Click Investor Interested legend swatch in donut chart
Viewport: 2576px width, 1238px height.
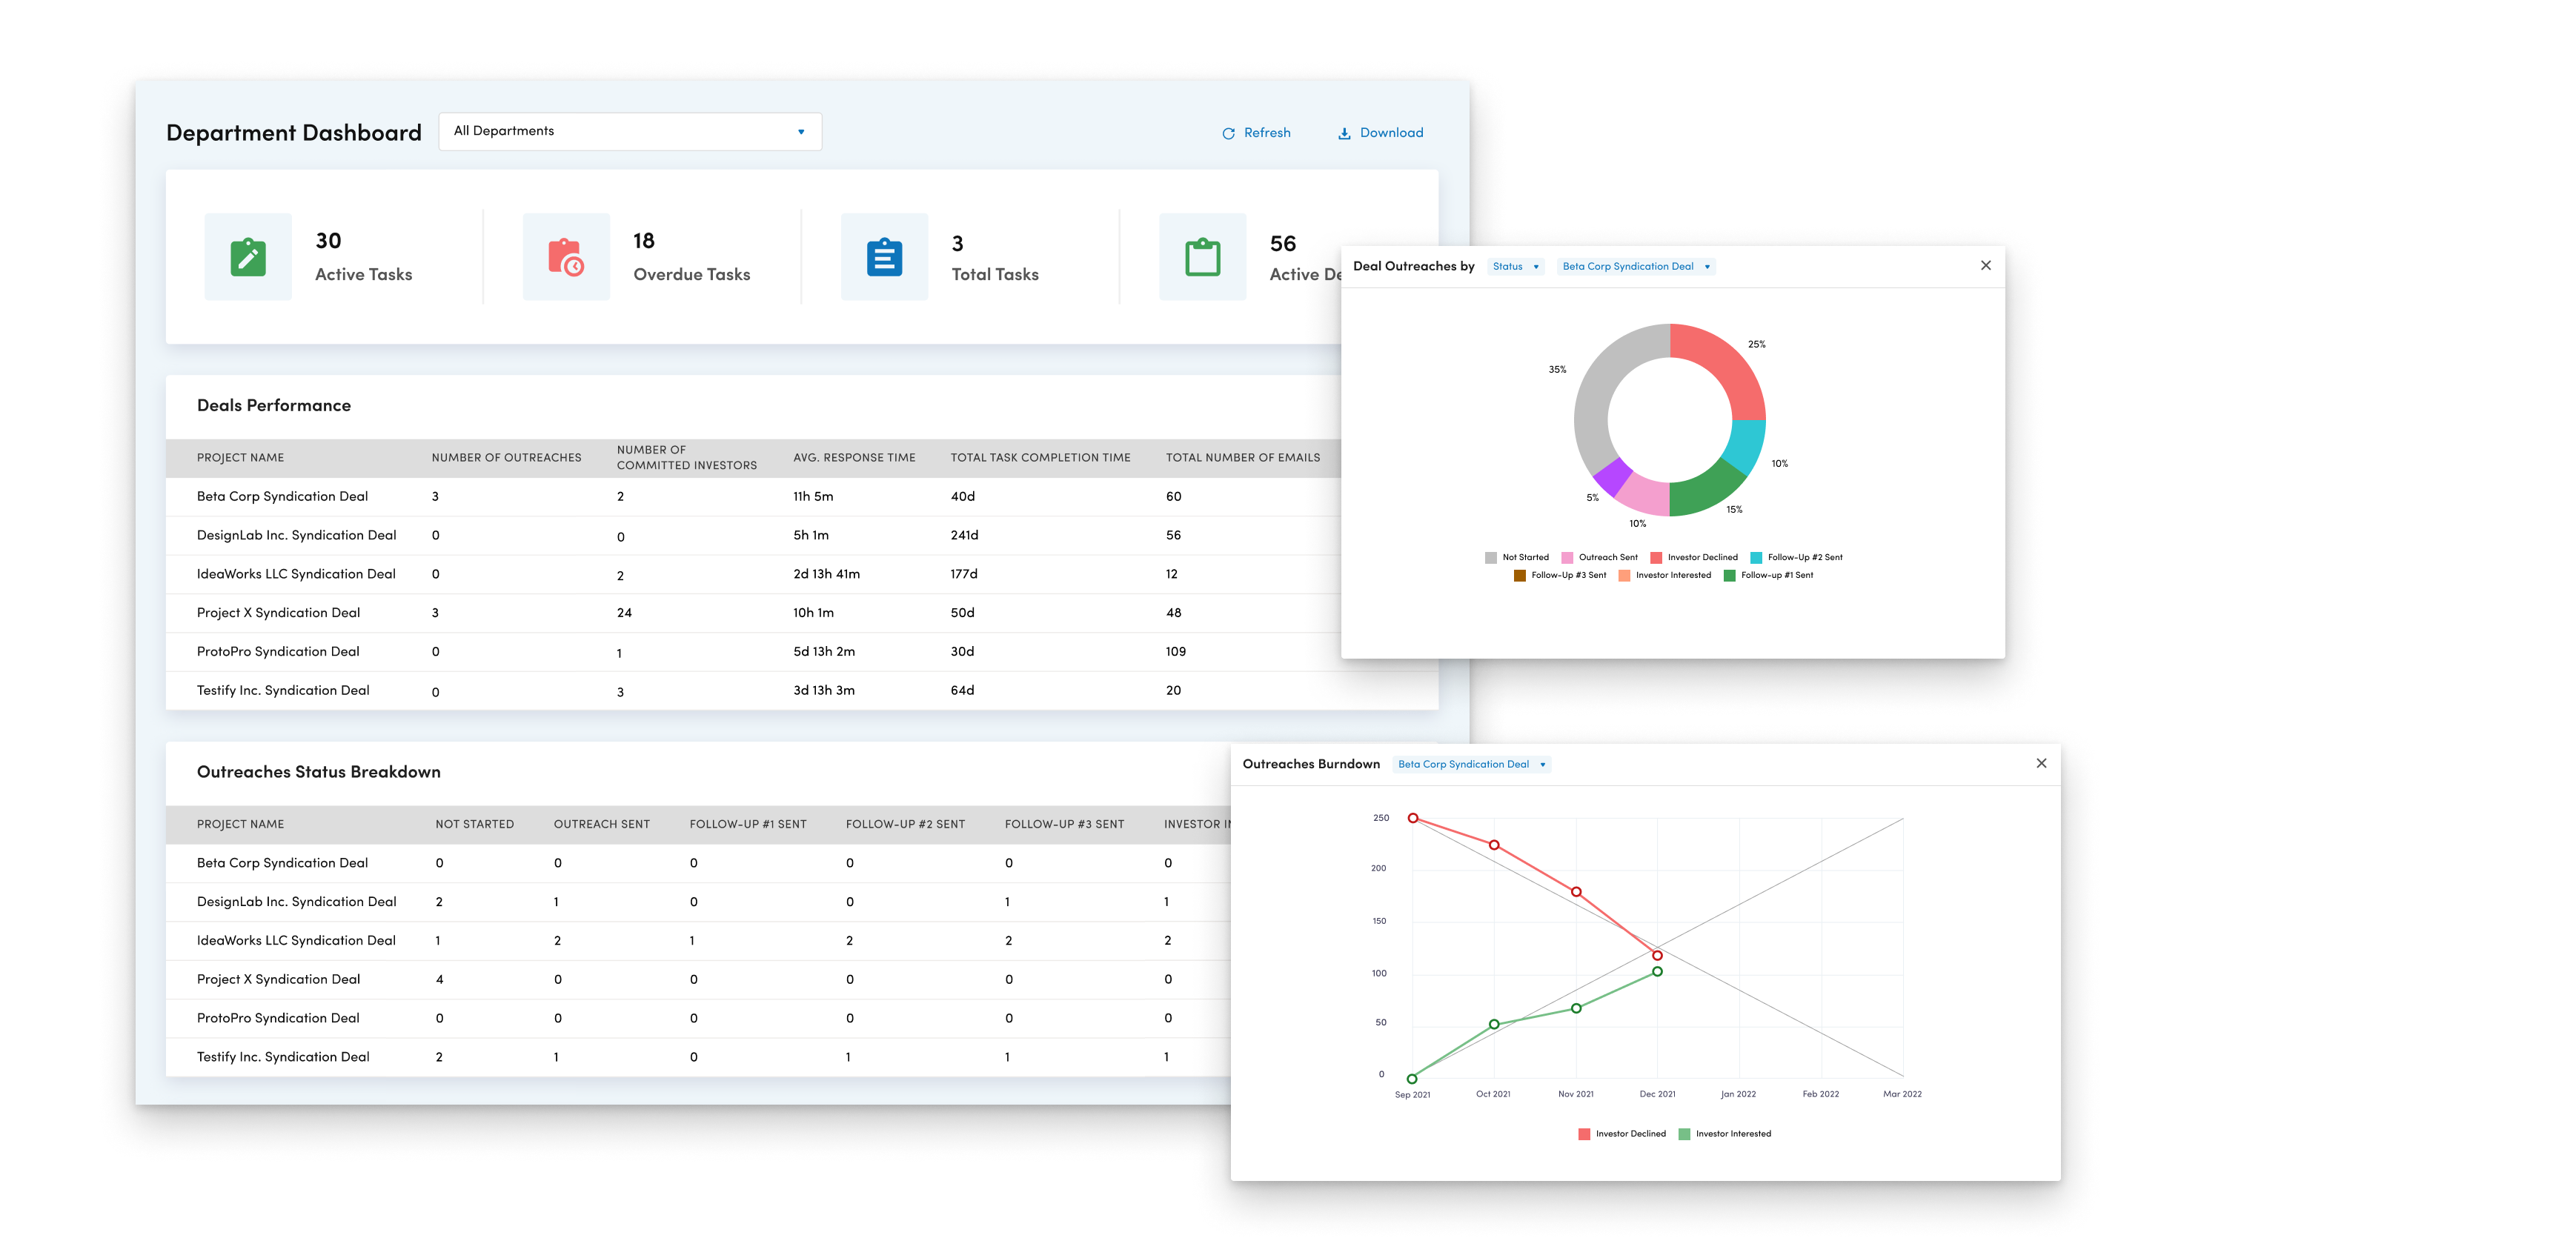tap(1625, 576)
